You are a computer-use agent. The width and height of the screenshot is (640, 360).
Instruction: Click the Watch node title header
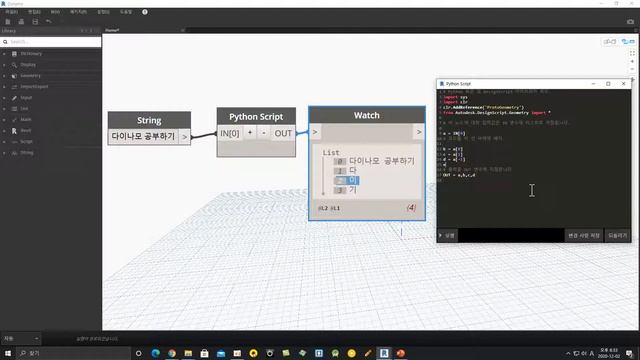(x=367, y=116)
